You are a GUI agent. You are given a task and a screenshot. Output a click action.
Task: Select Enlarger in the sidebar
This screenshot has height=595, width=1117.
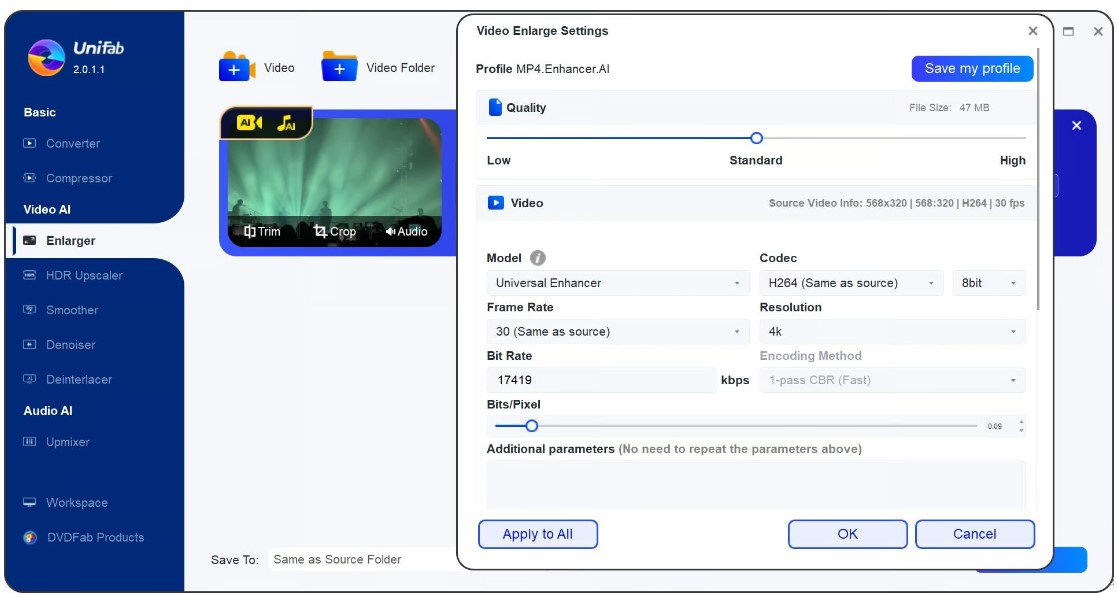[x=71, y=241]
